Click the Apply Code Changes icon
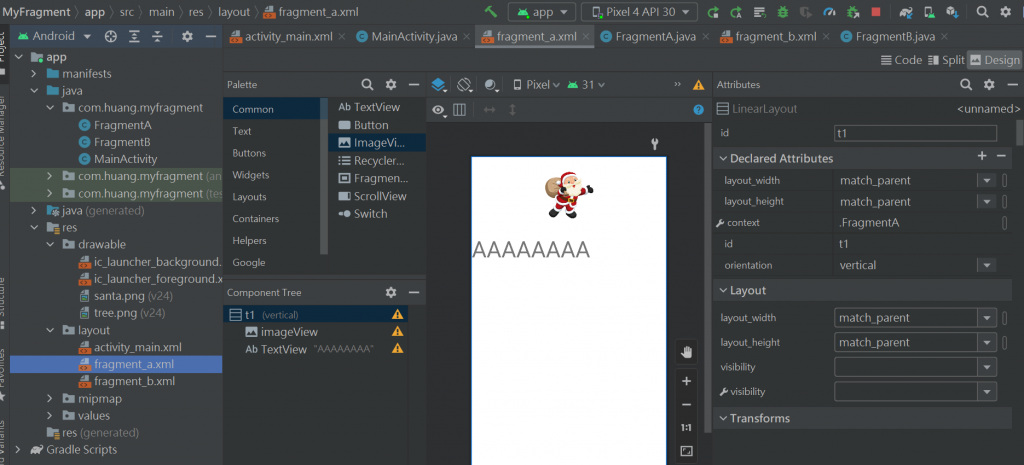The image size is (1024, 465). [x=736, y=12]
